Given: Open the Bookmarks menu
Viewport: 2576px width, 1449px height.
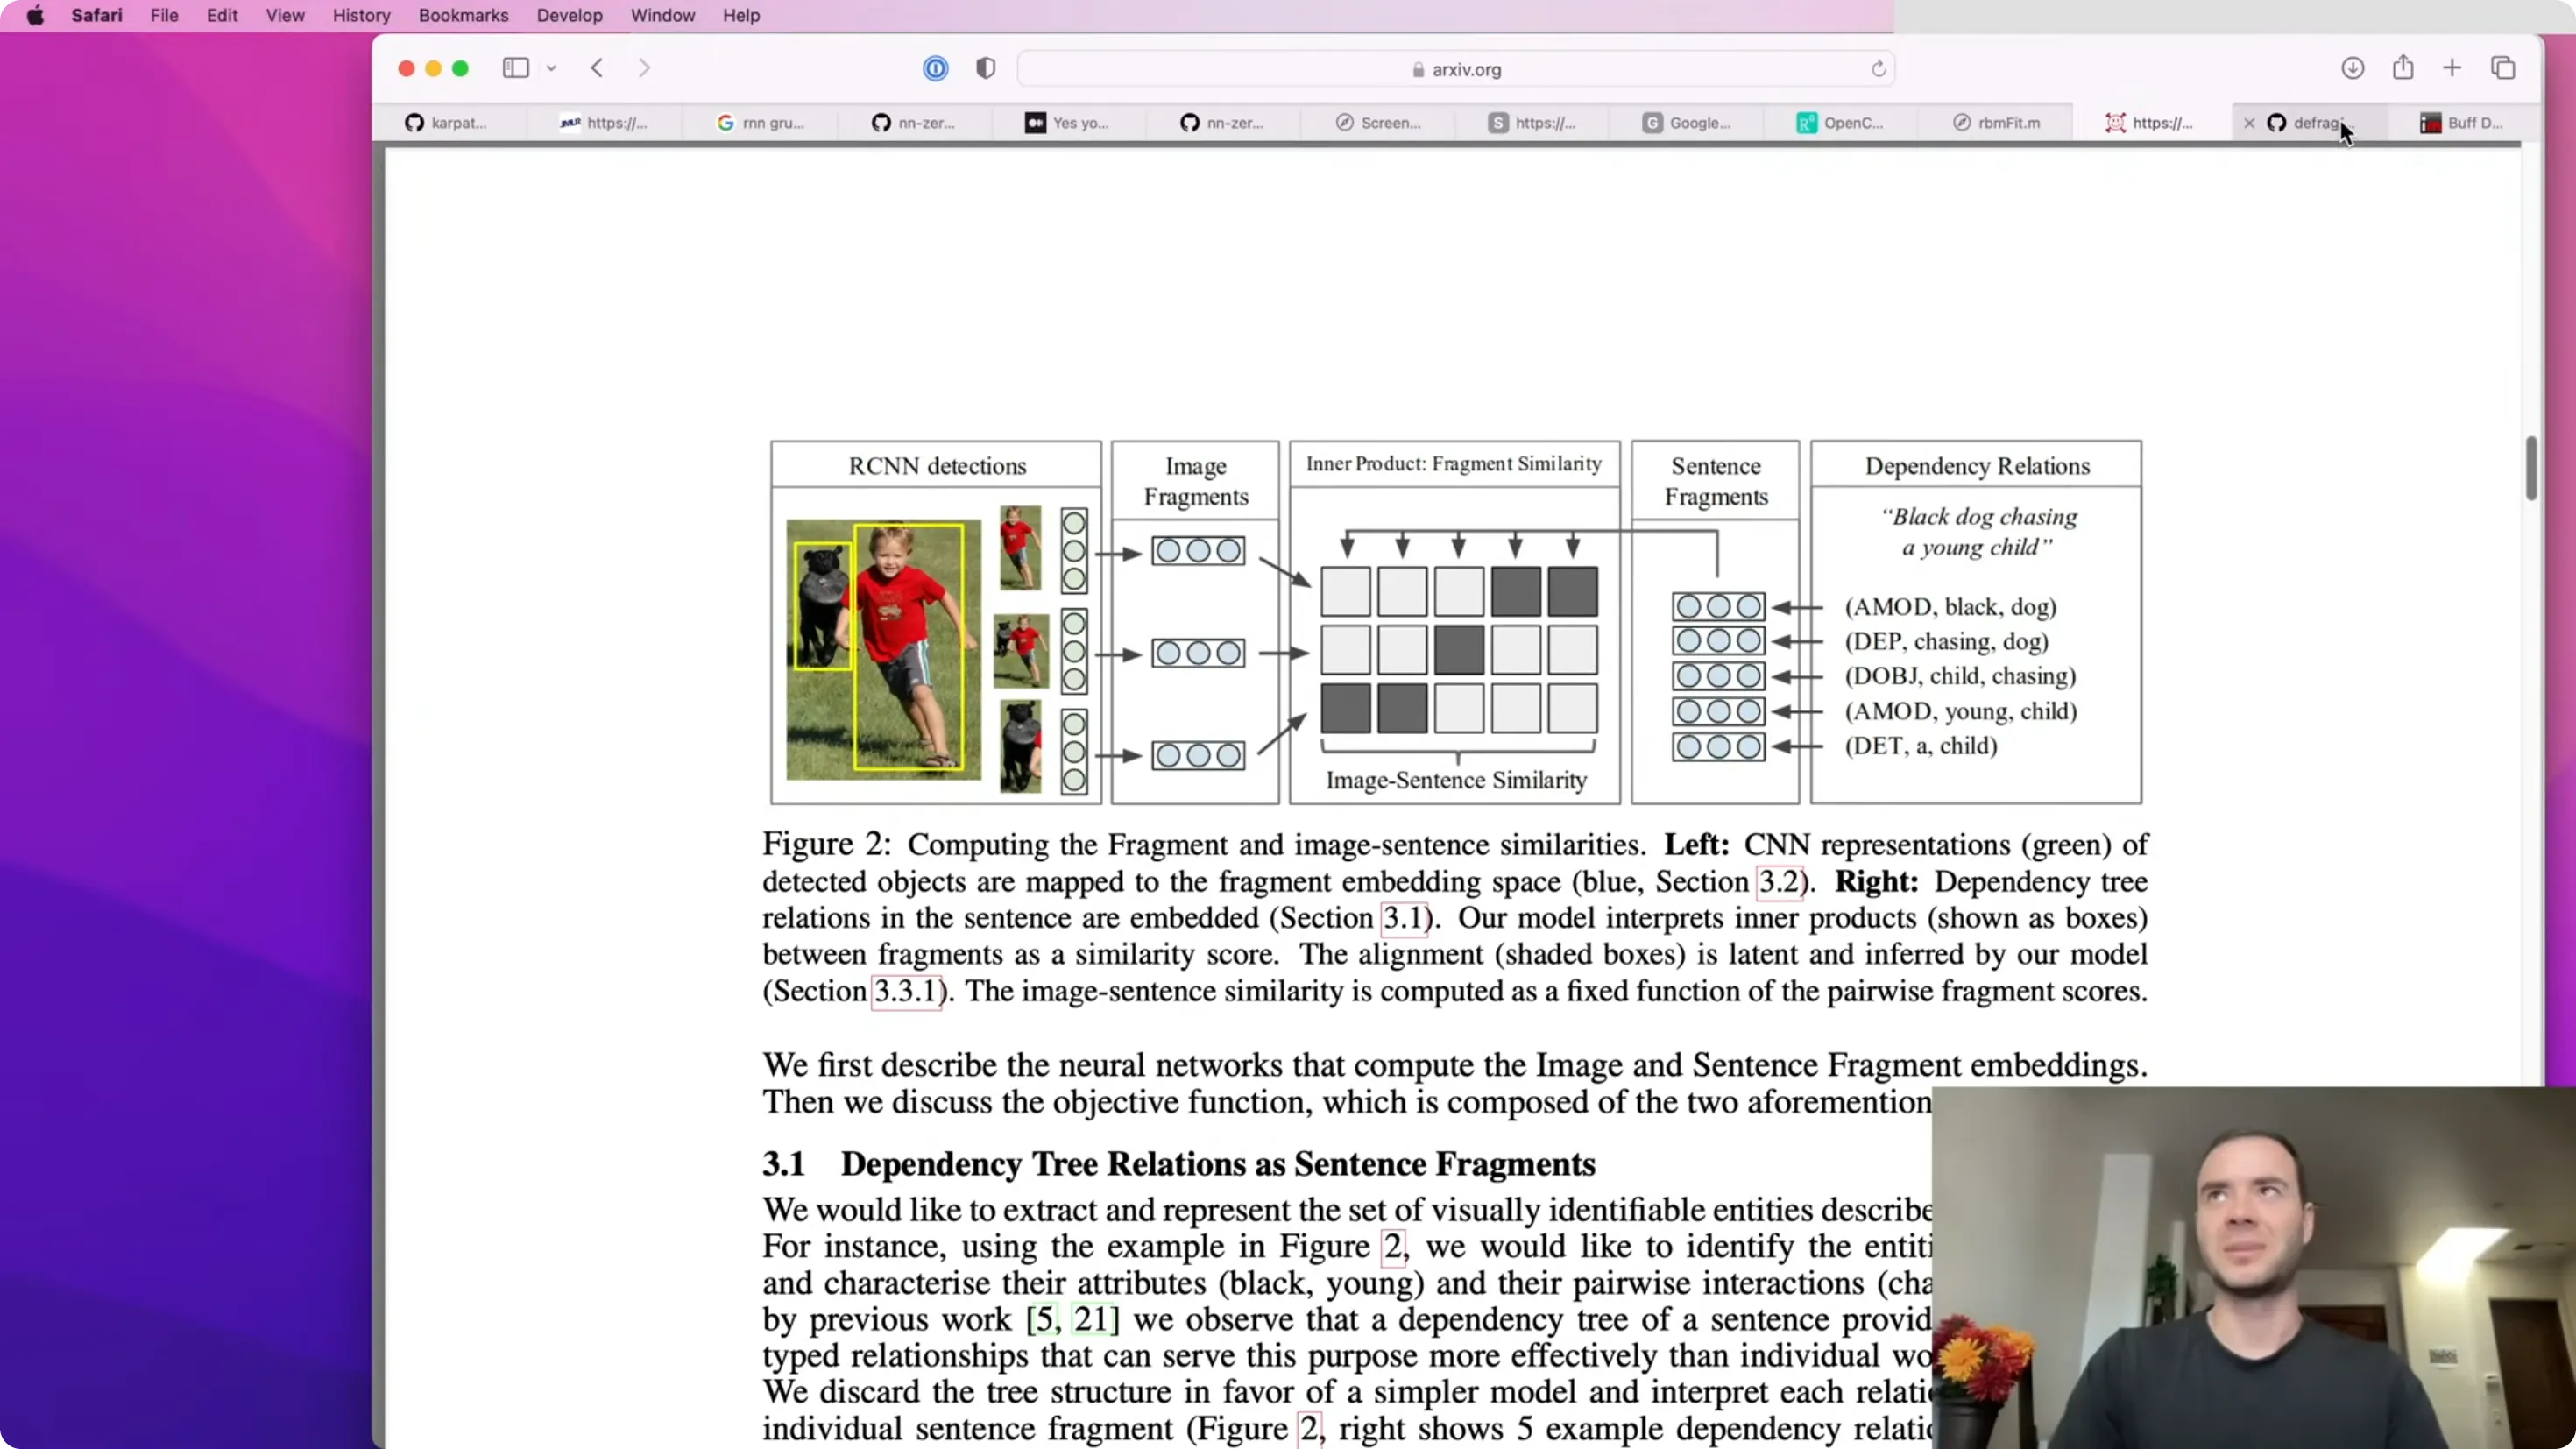Looking at the screenshot, I should tap(463, 15).
